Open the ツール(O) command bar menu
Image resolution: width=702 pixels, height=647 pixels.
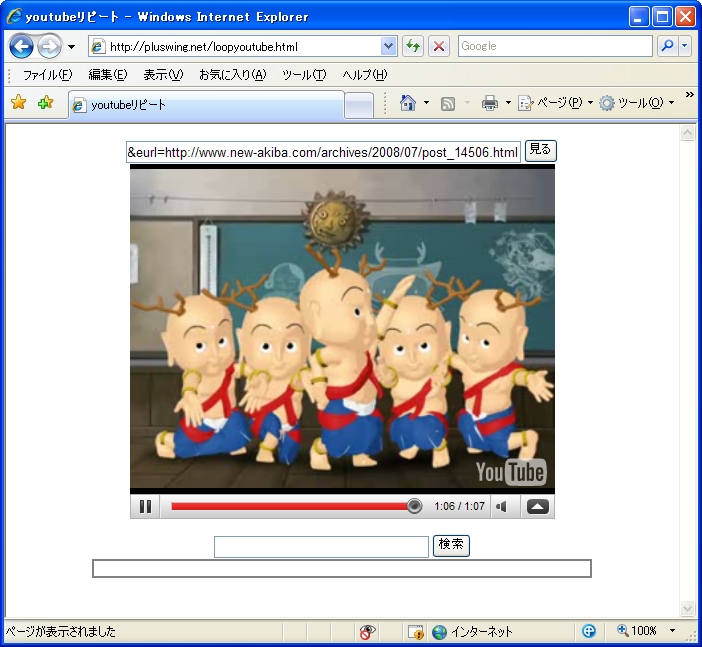coord(636,103)
